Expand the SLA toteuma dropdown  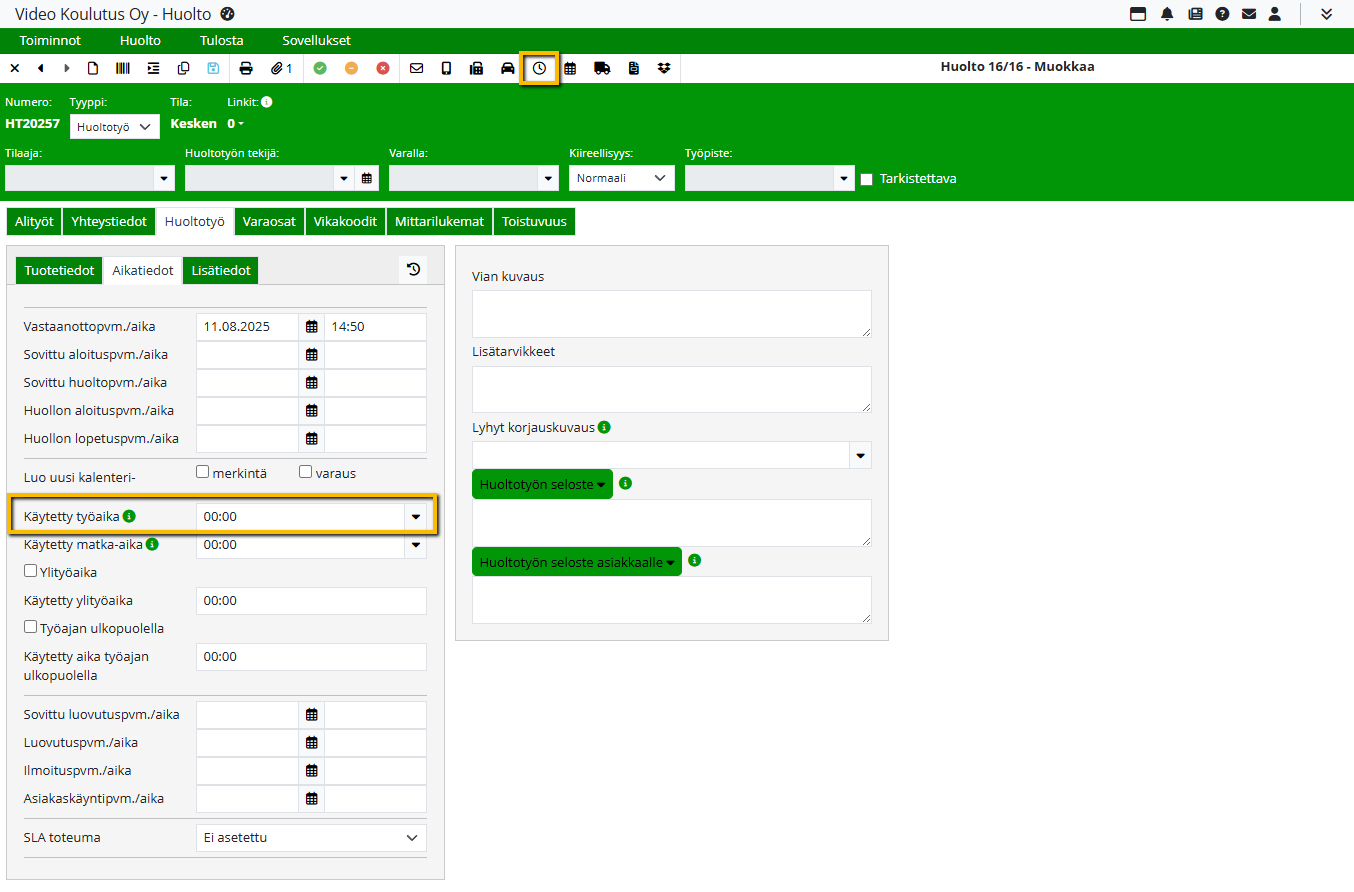point(311,838)
